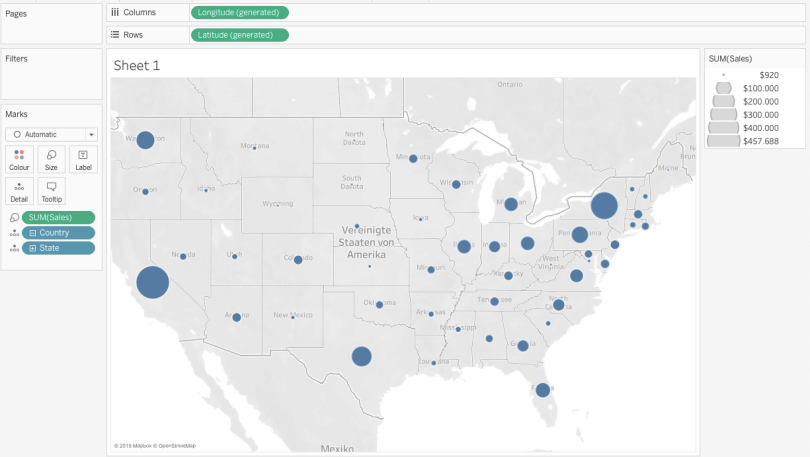Select the SUM(Sales) marks pill

(x=58, y=217)
